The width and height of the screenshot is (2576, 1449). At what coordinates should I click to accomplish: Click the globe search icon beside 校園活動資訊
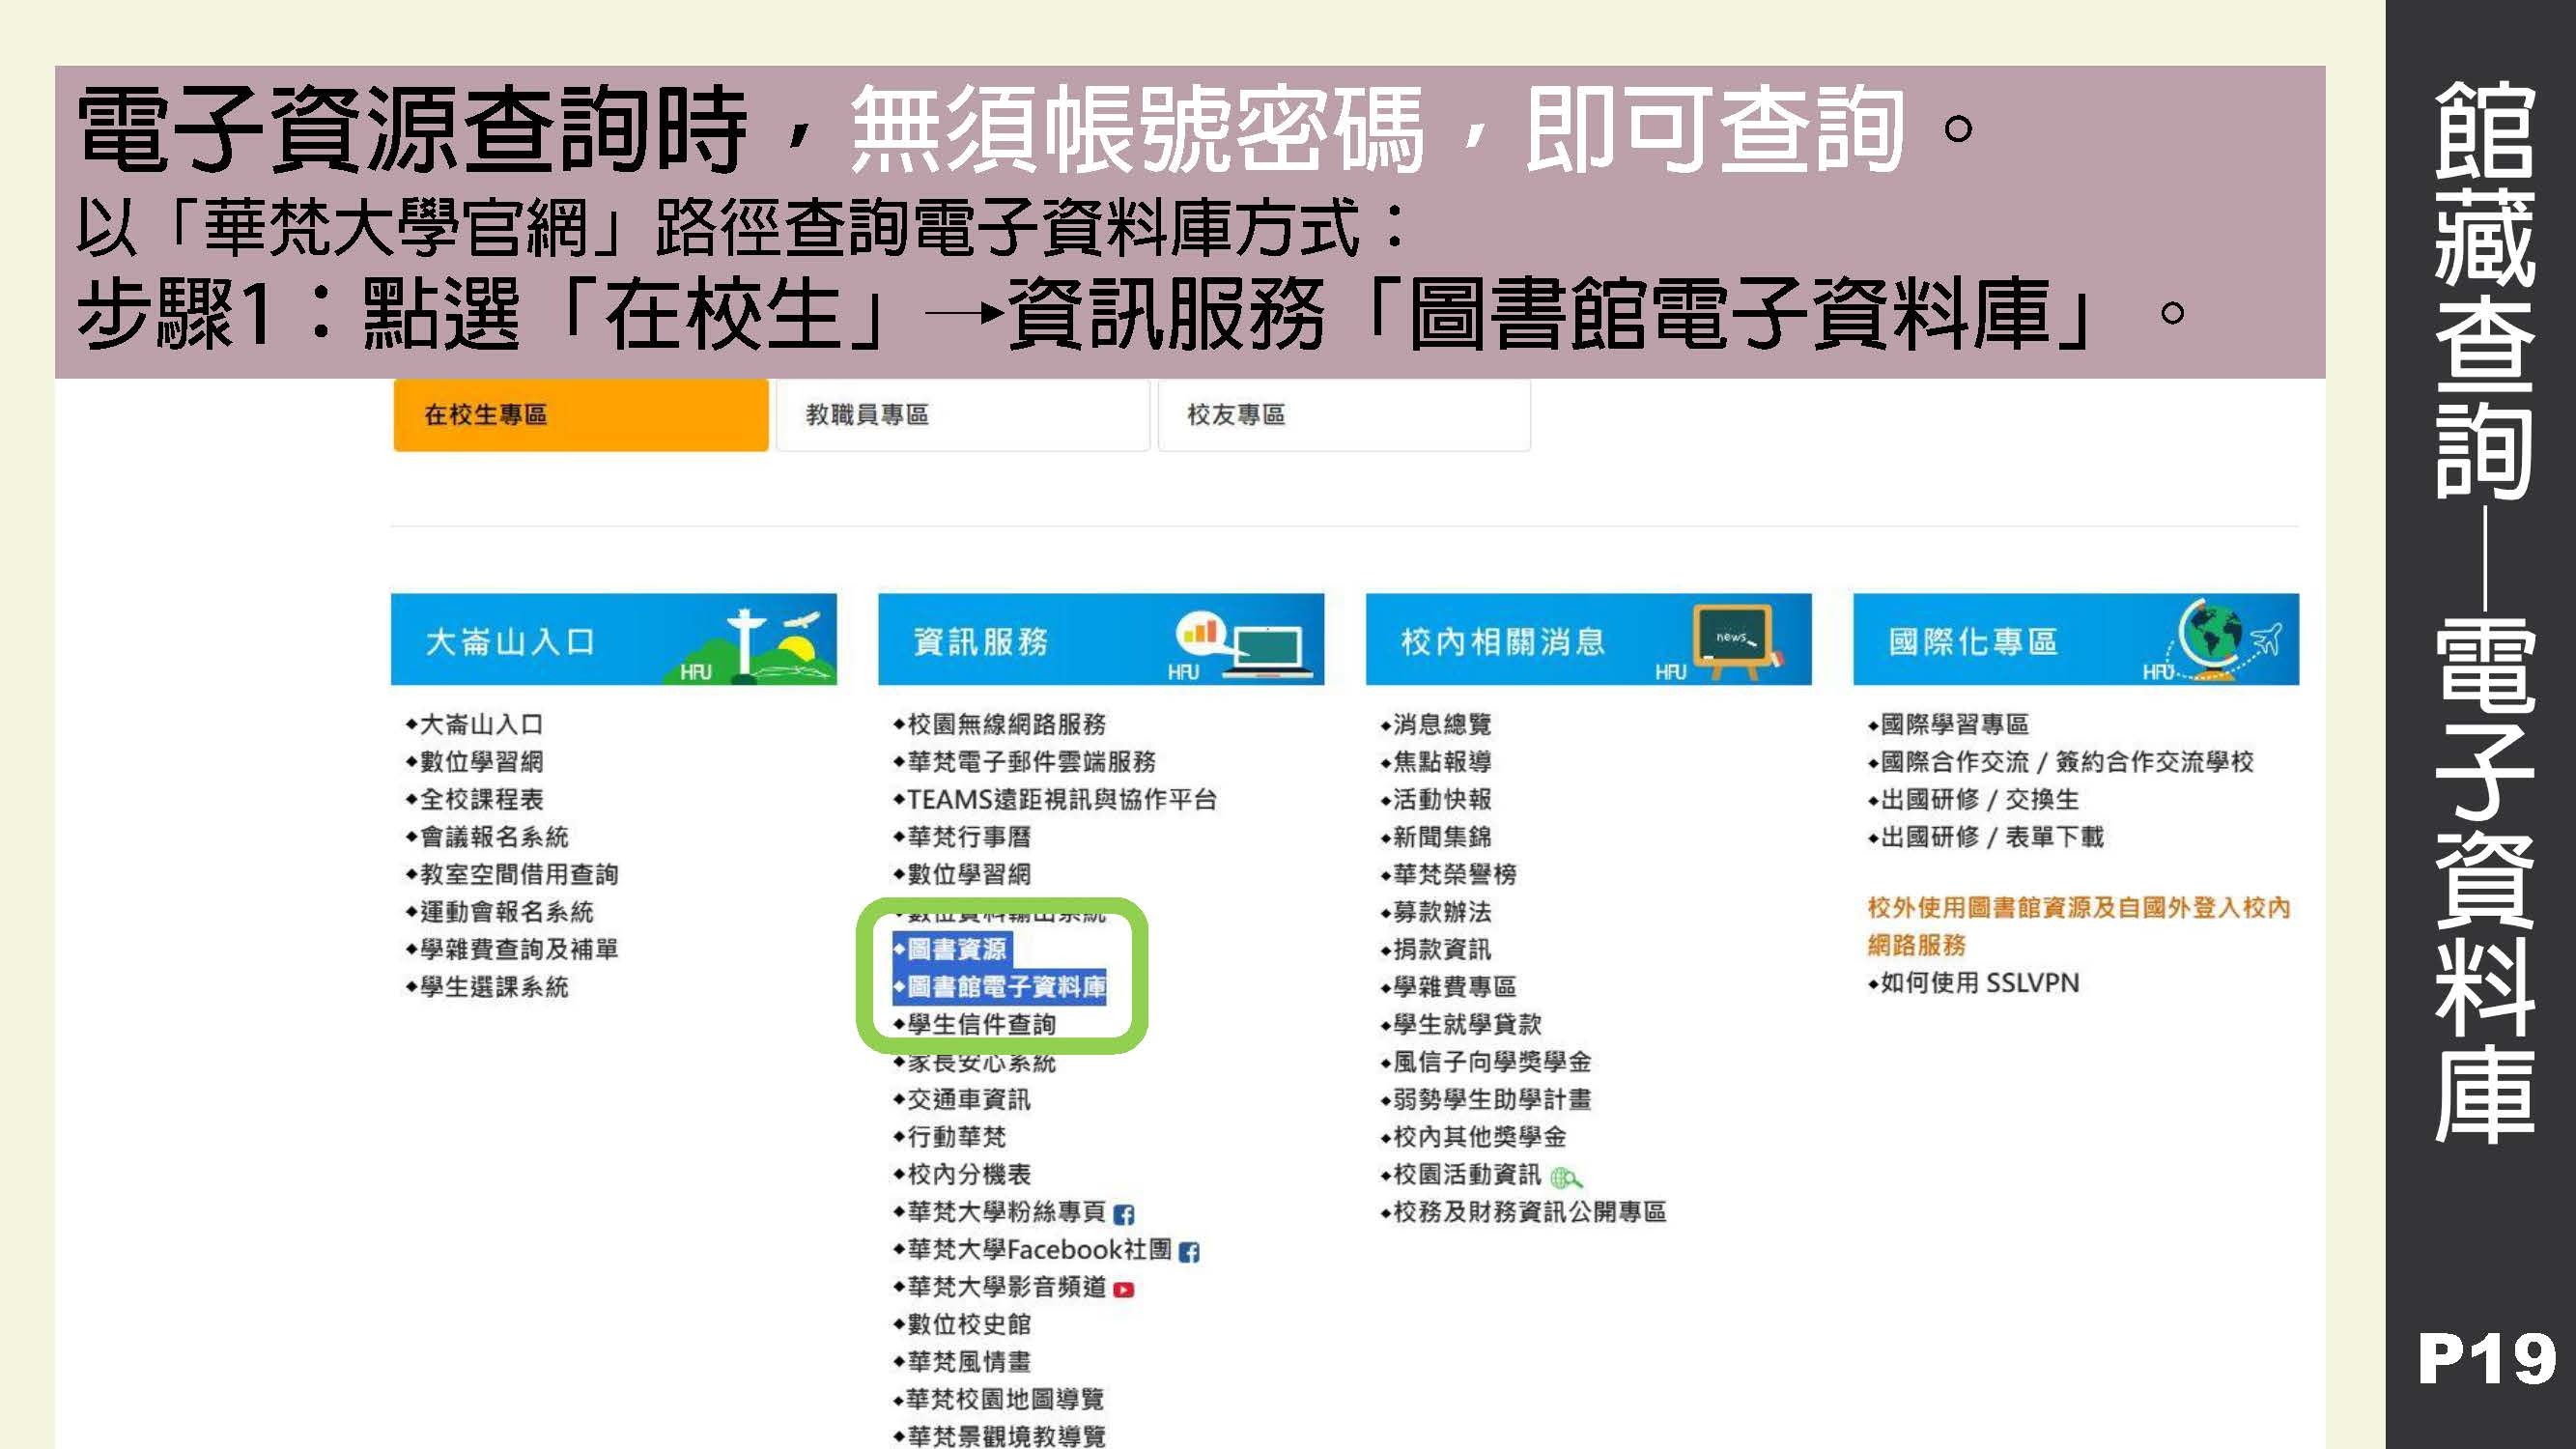pos(1566,1178)
